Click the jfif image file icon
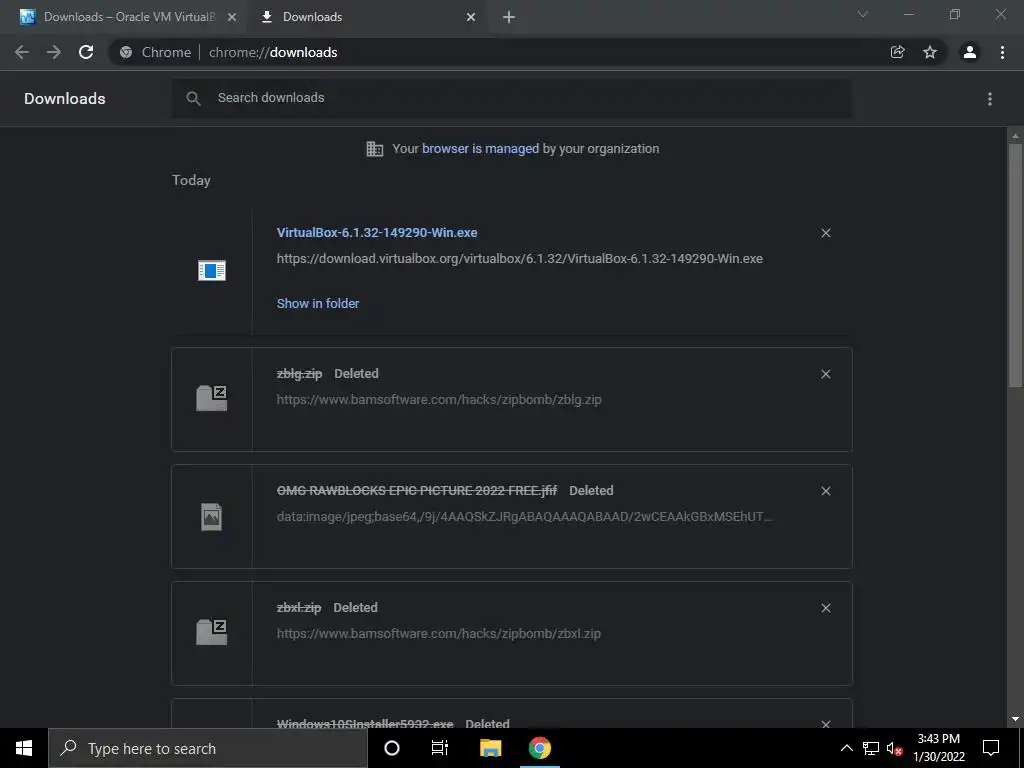Image resolution: width=1024 pixels, height=768 pixels. [212, 517]
